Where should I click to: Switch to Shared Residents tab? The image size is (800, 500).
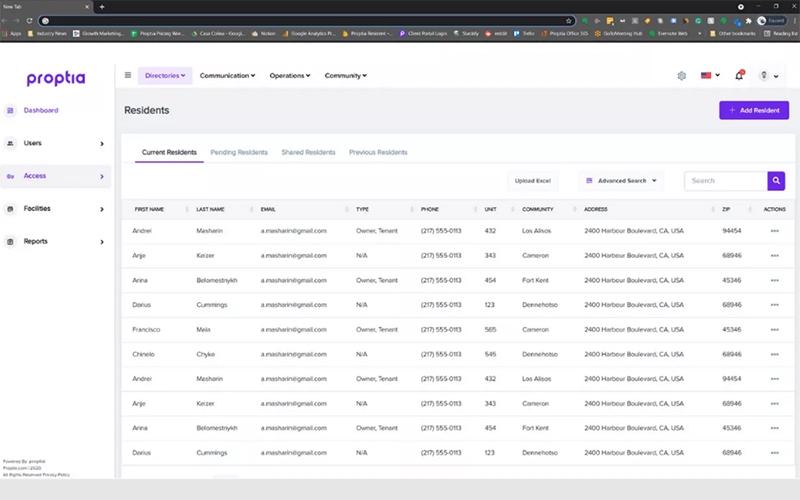coord(308,152)
